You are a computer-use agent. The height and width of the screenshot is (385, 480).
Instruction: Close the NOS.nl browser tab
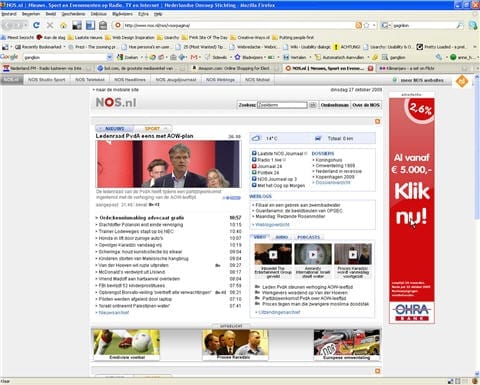pos(370,68)
